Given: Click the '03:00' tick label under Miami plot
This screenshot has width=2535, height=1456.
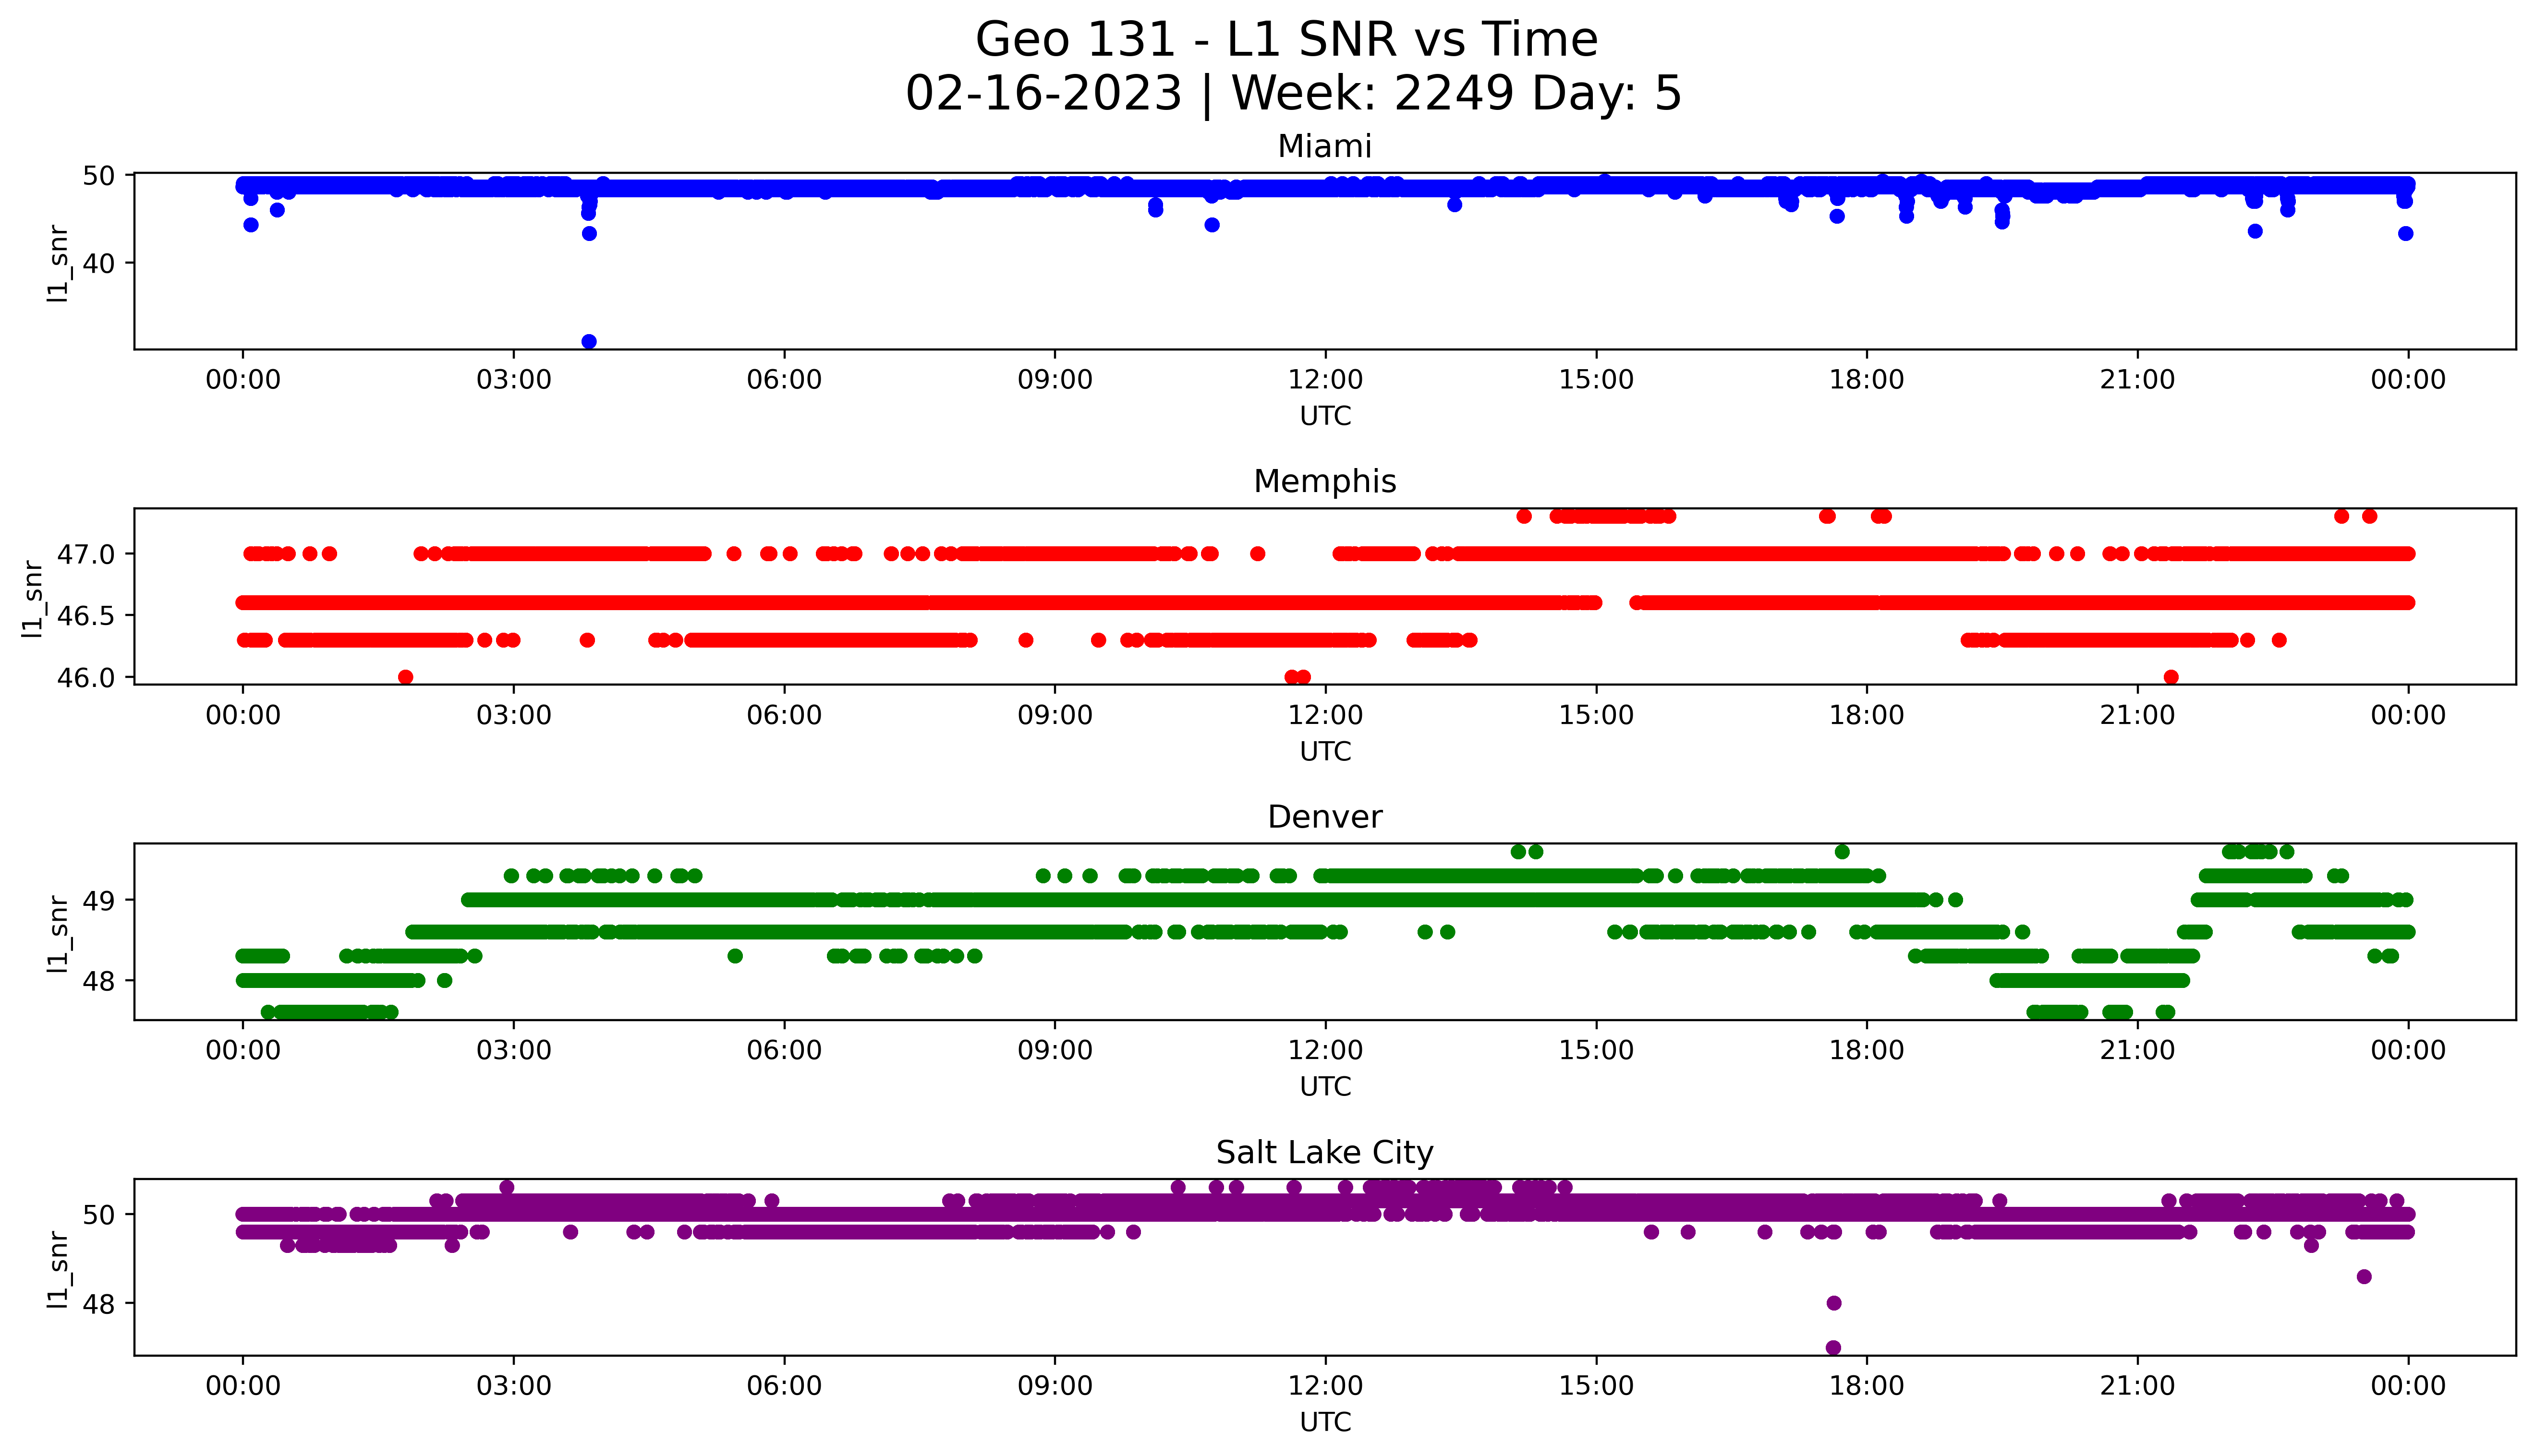Looking at the screenshot, I should [514, 380].
